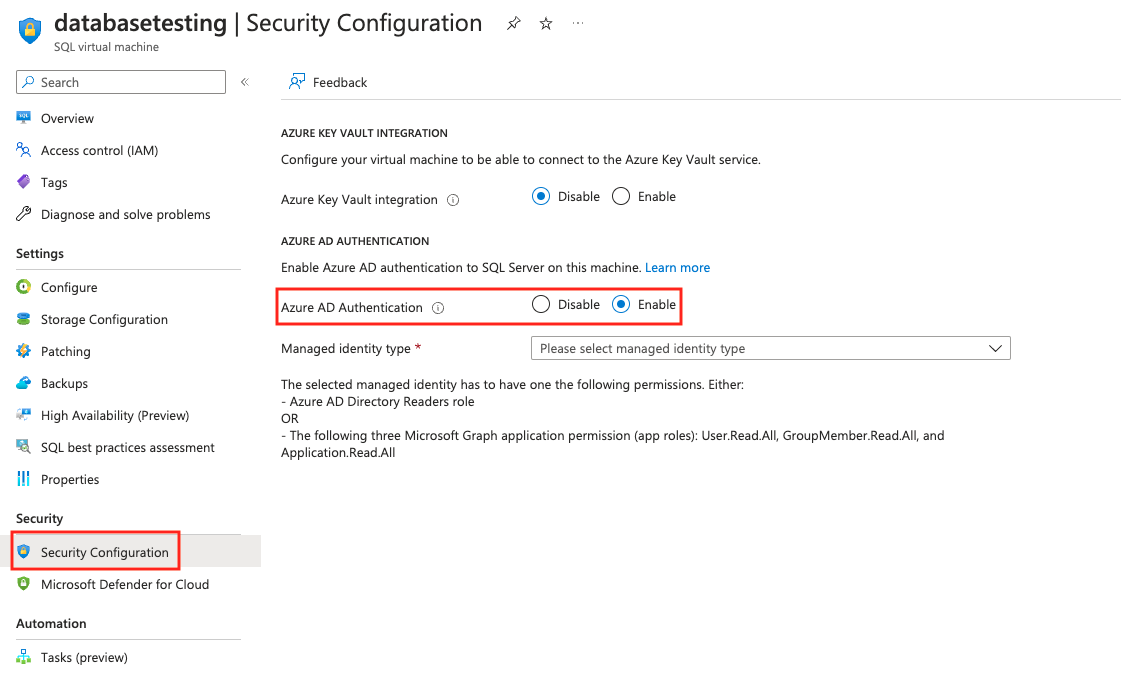
Task: Go to Storage Configuration in sidebar
Action: pos(104,319)
